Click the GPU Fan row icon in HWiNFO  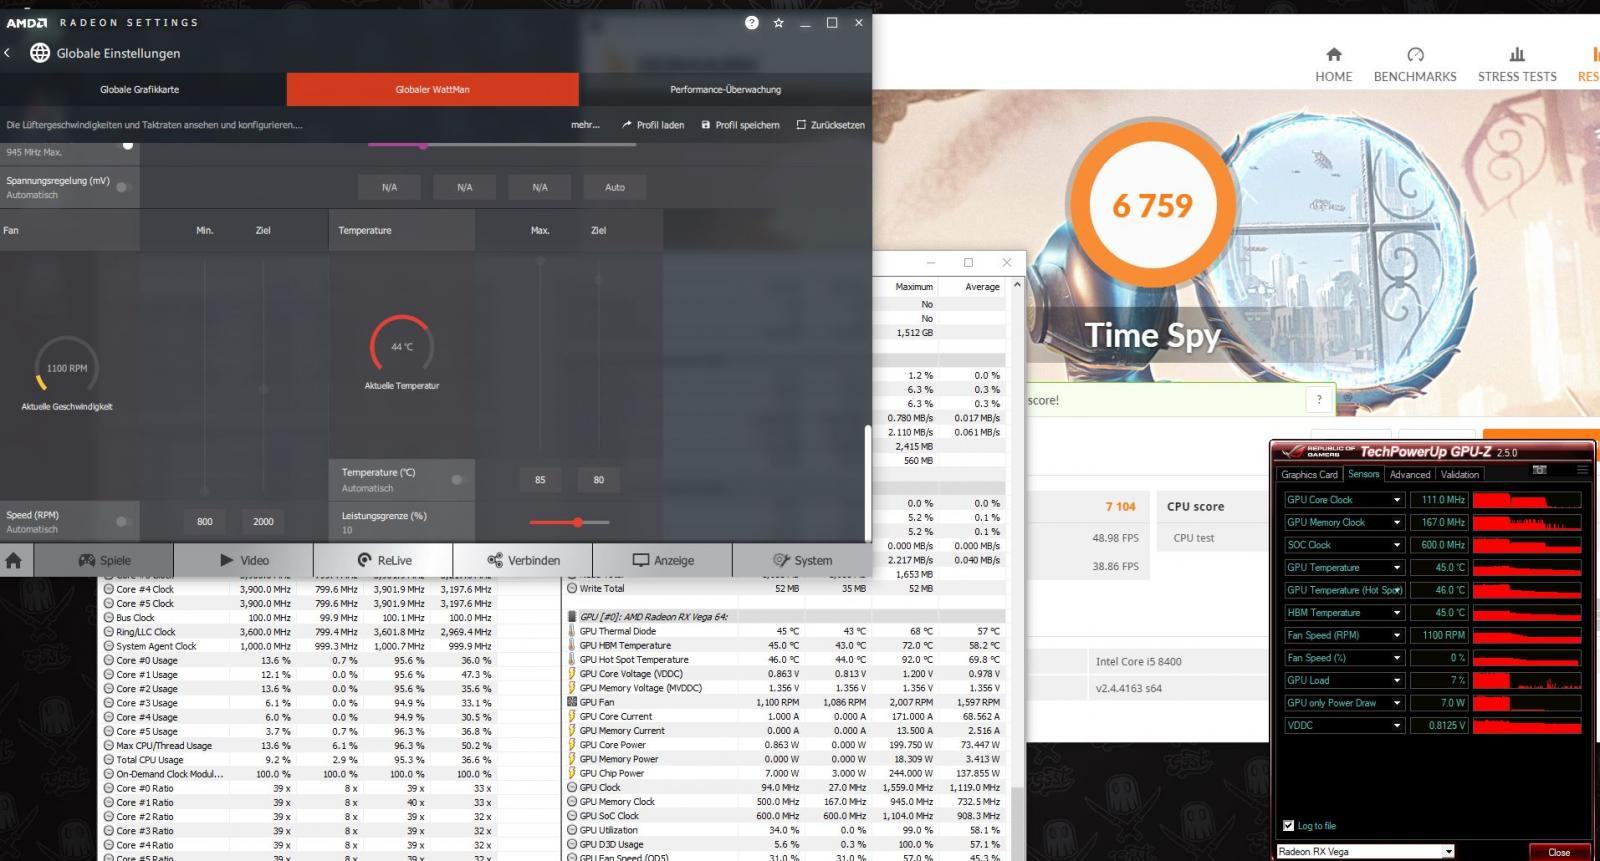pyautogui.click(x=572, y=702)
